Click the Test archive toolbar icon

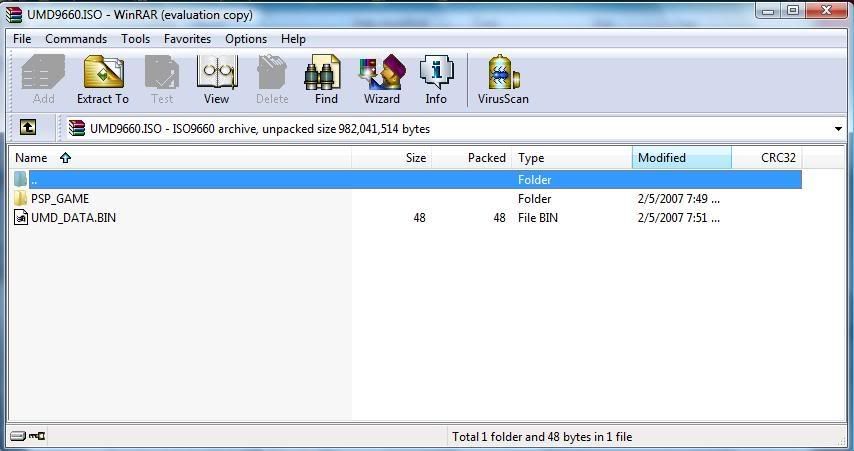[x=162, y=80]
